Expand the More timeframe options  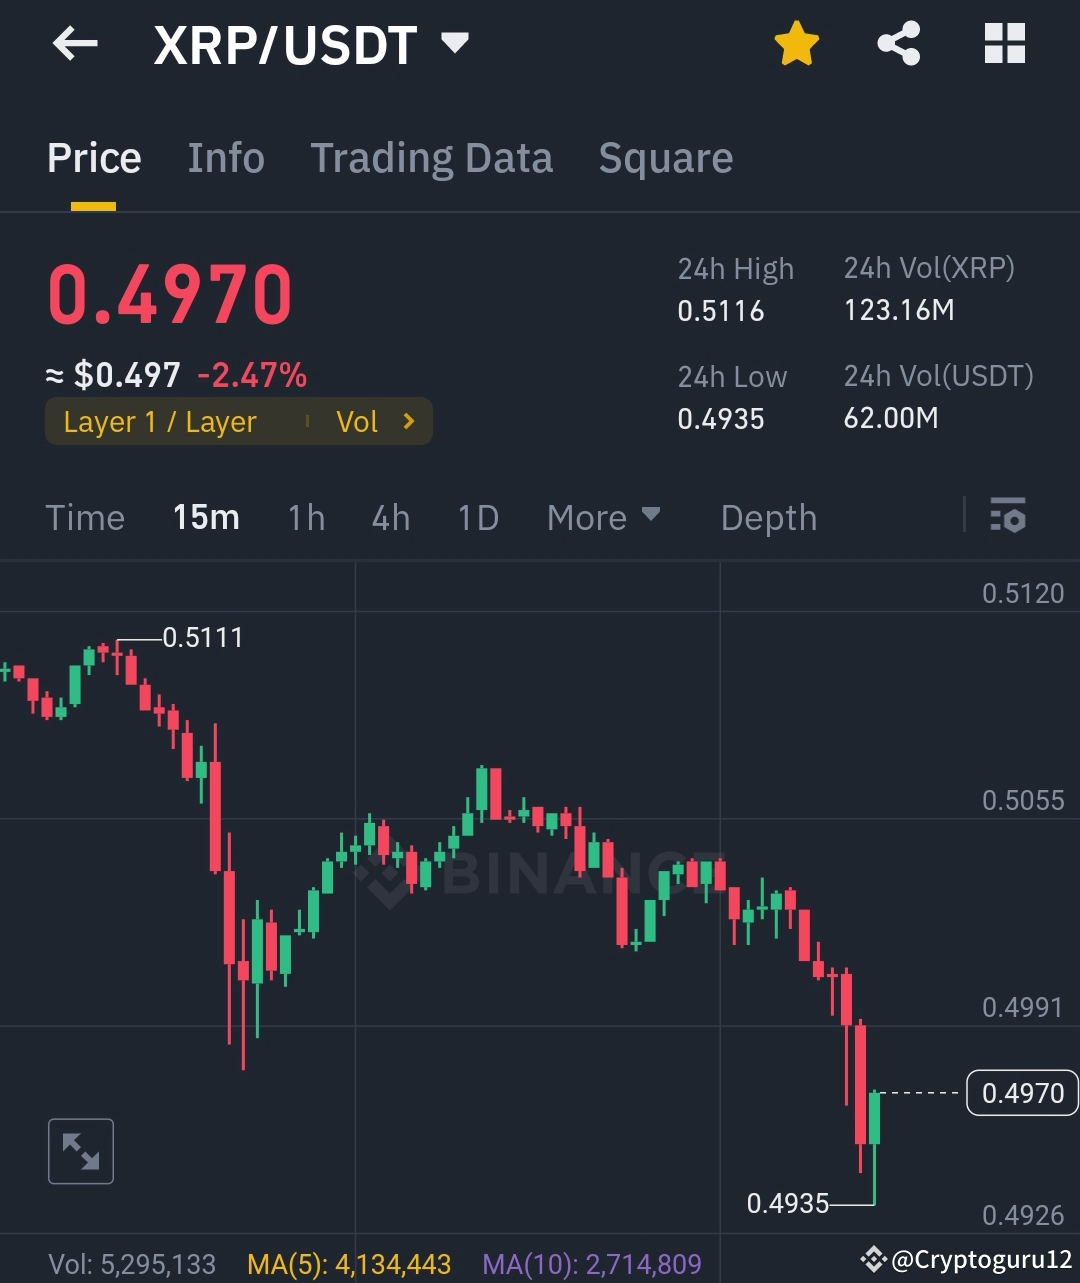[x=604, y=517]
